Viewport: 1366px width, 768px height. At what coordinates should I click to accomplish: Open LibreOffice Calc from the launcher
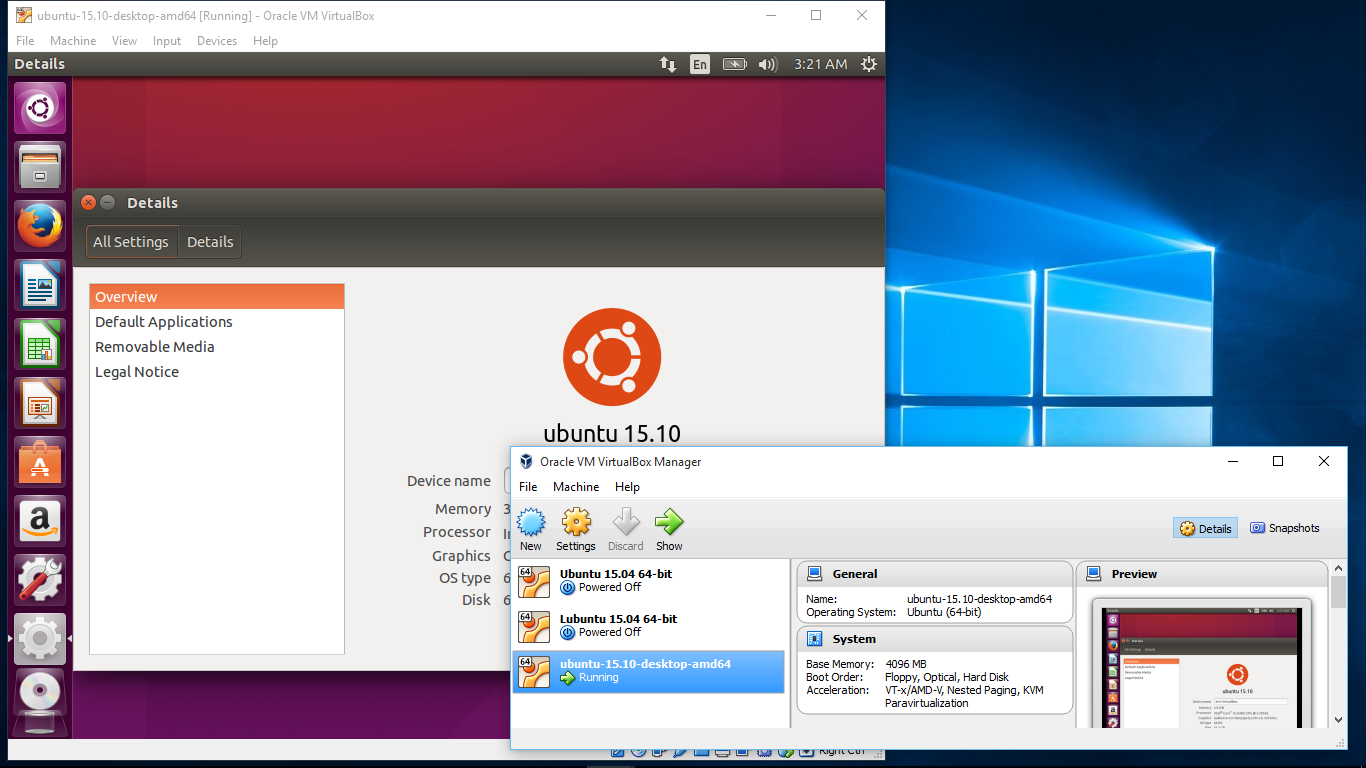pos(40,344)
